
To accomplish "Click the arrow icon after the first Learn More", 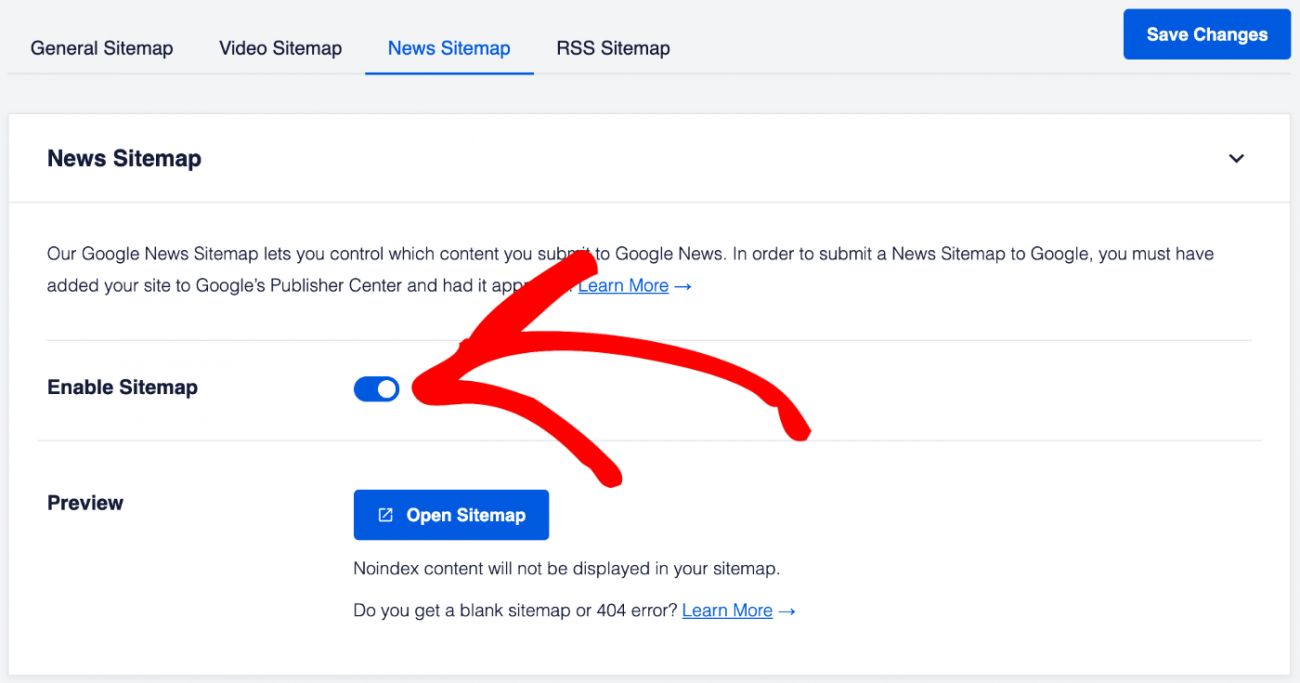I will 685,286.
